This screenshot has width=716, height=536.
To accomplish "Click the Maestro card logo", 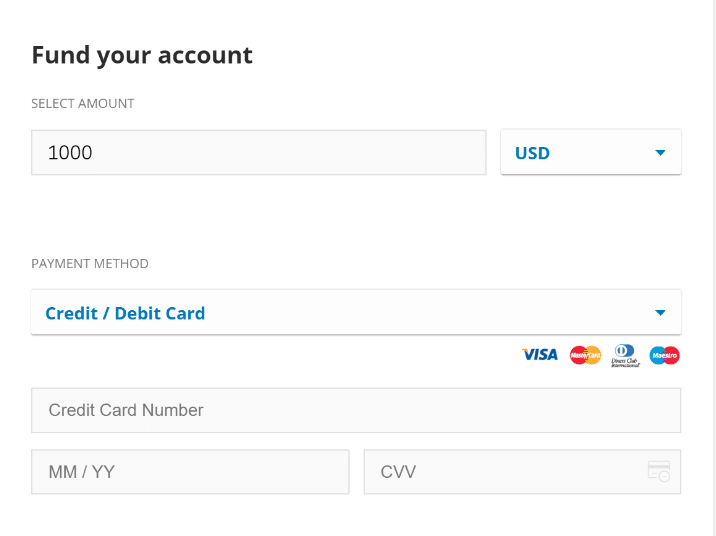I will pyautogui.click(x=664, y=355).
